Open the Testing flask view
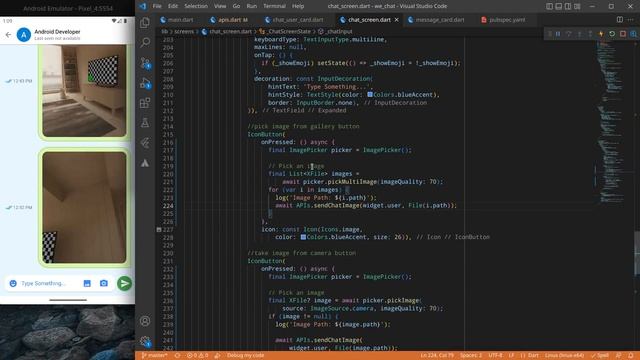Image resolution: width=640 pixels, height=360 pixels. tap(145, 122)
